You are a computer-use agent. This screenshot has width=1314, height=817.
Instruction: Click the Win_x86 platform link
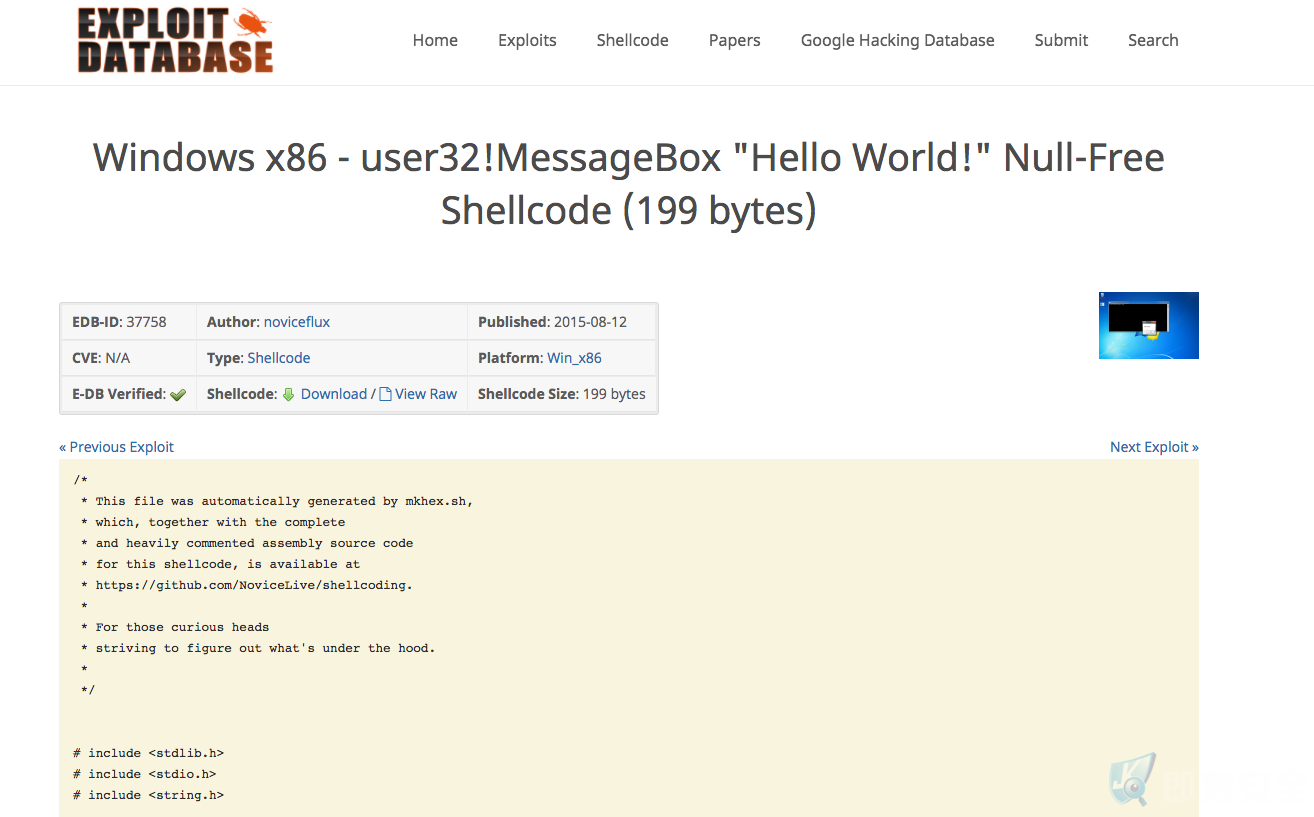tap(574, 358)
